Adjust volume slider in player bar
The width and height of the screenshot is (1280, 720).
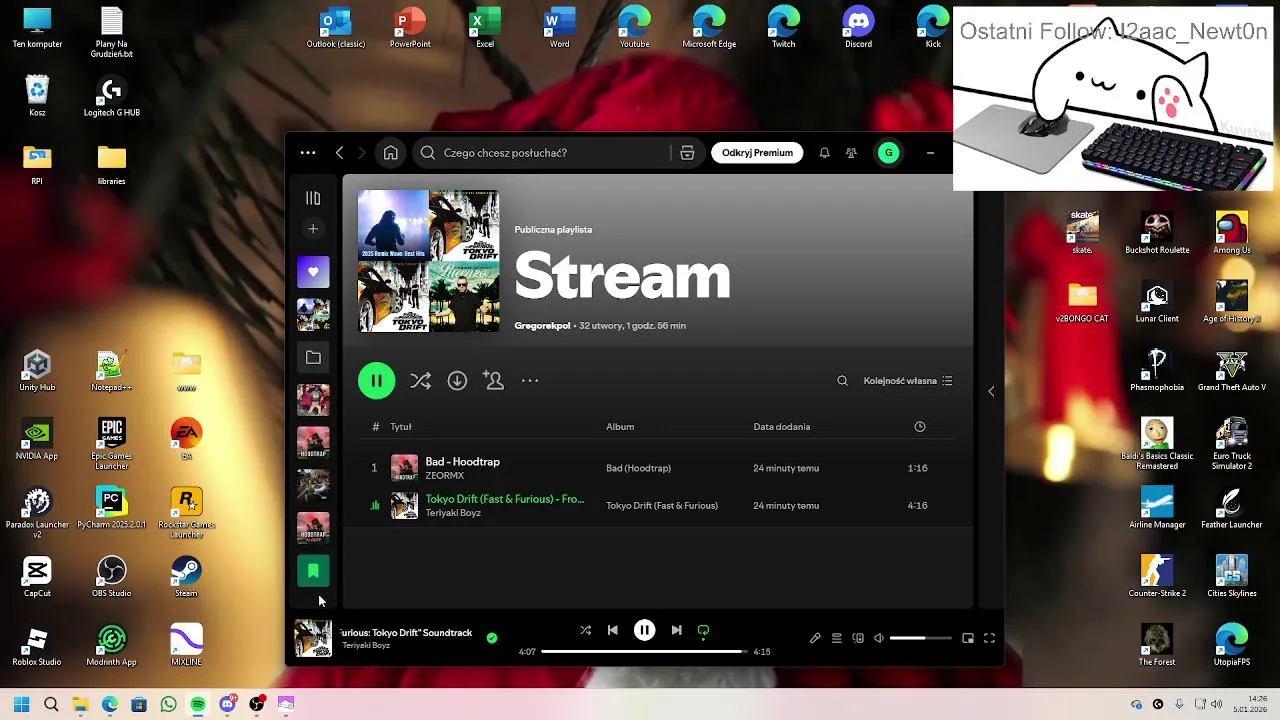pyautogui.click(x=920, y=638)
